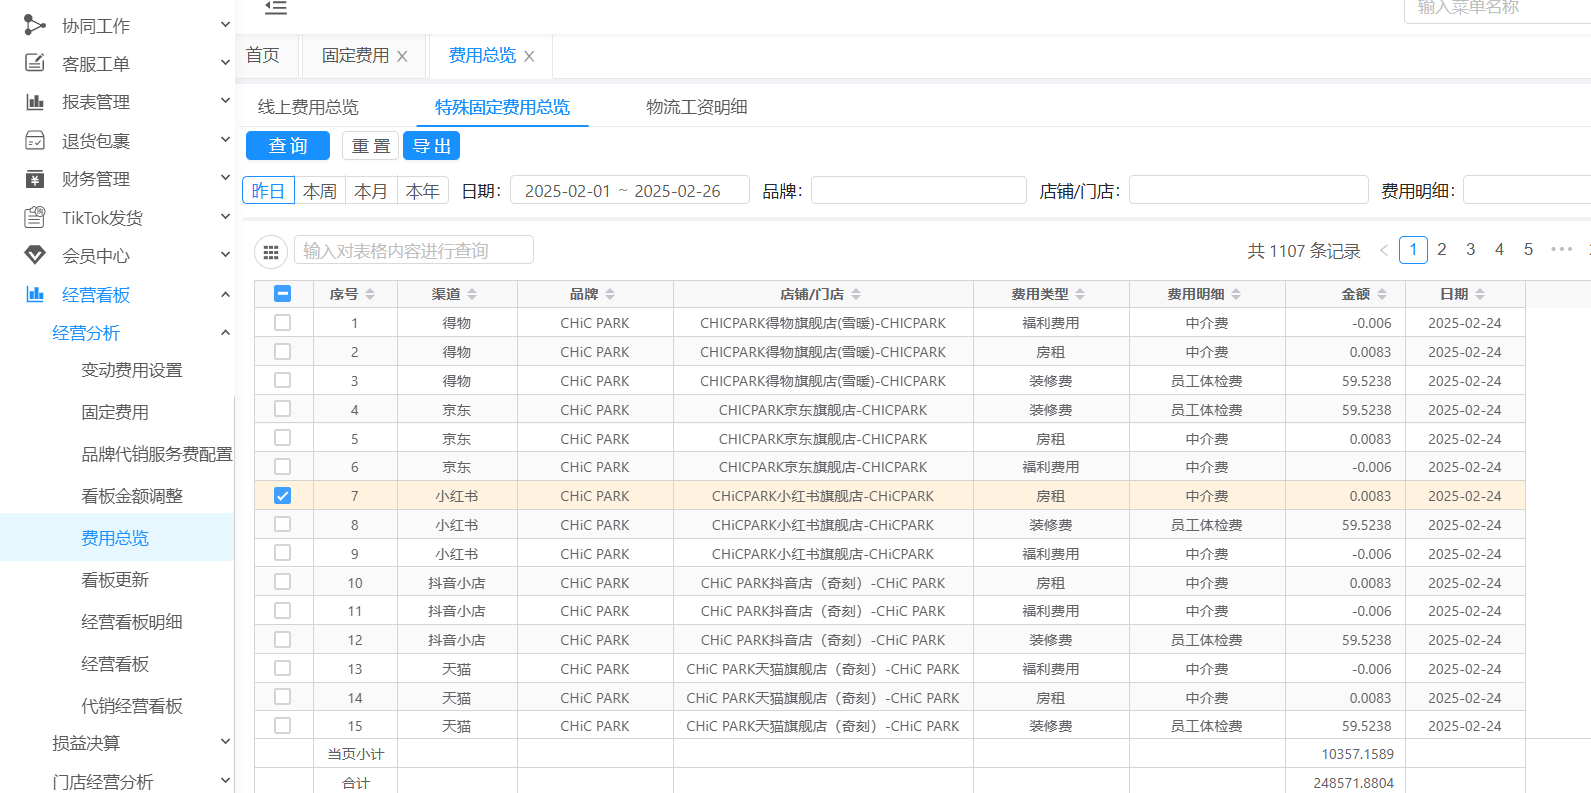
Task: Click the table content search field
Action: tap(413, 251)
